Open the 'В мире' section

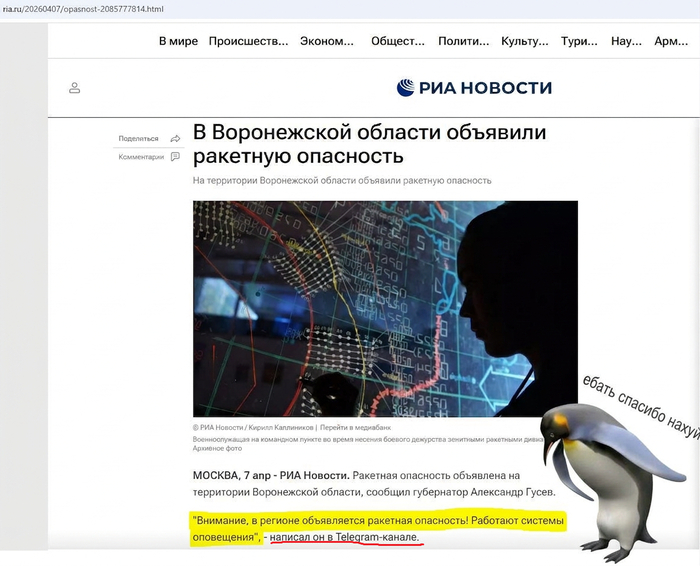click(x=178, y=41)
